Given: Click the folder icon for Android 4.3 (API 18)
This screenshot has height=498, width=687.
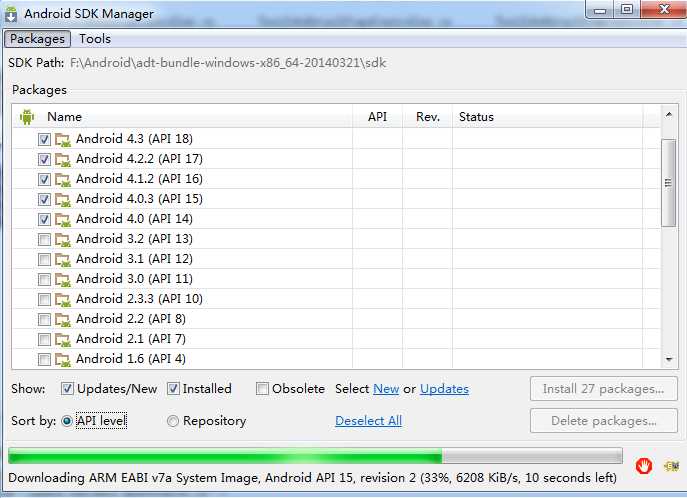Looking at the screenshot, I should (63, 140).
